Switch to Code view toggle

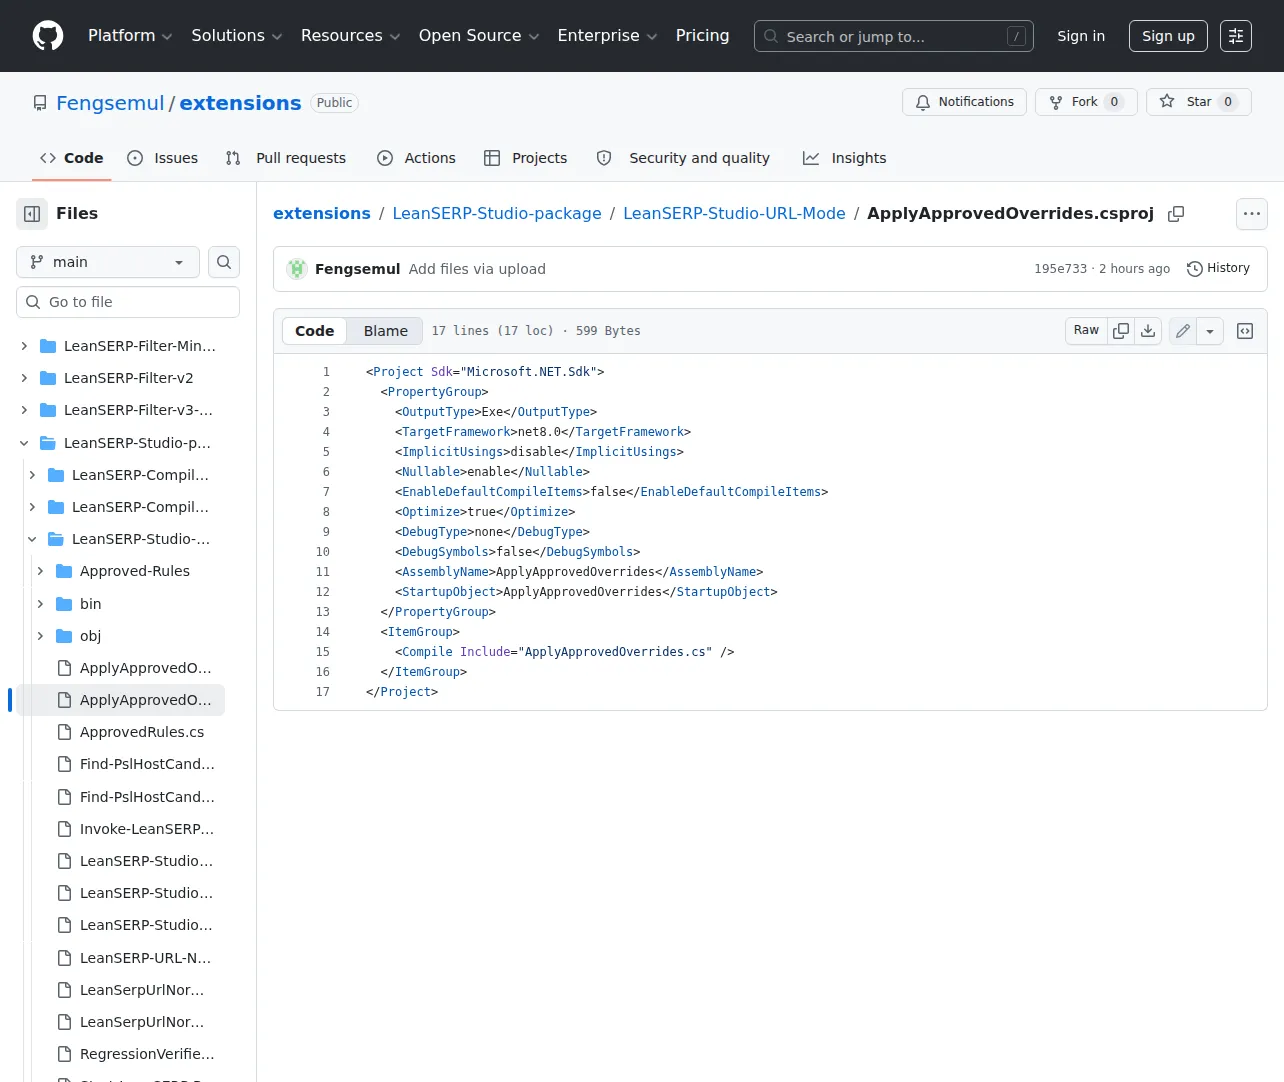(315, 331)
